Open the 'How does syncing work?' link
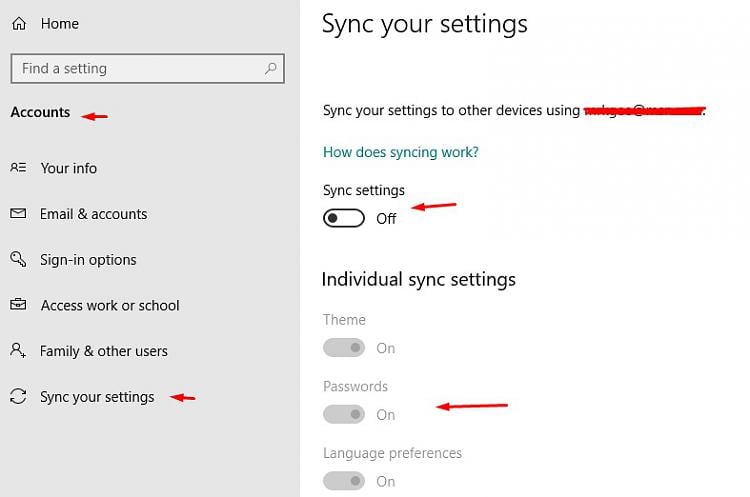The image size is (750, 497). (x=400, y=152)
